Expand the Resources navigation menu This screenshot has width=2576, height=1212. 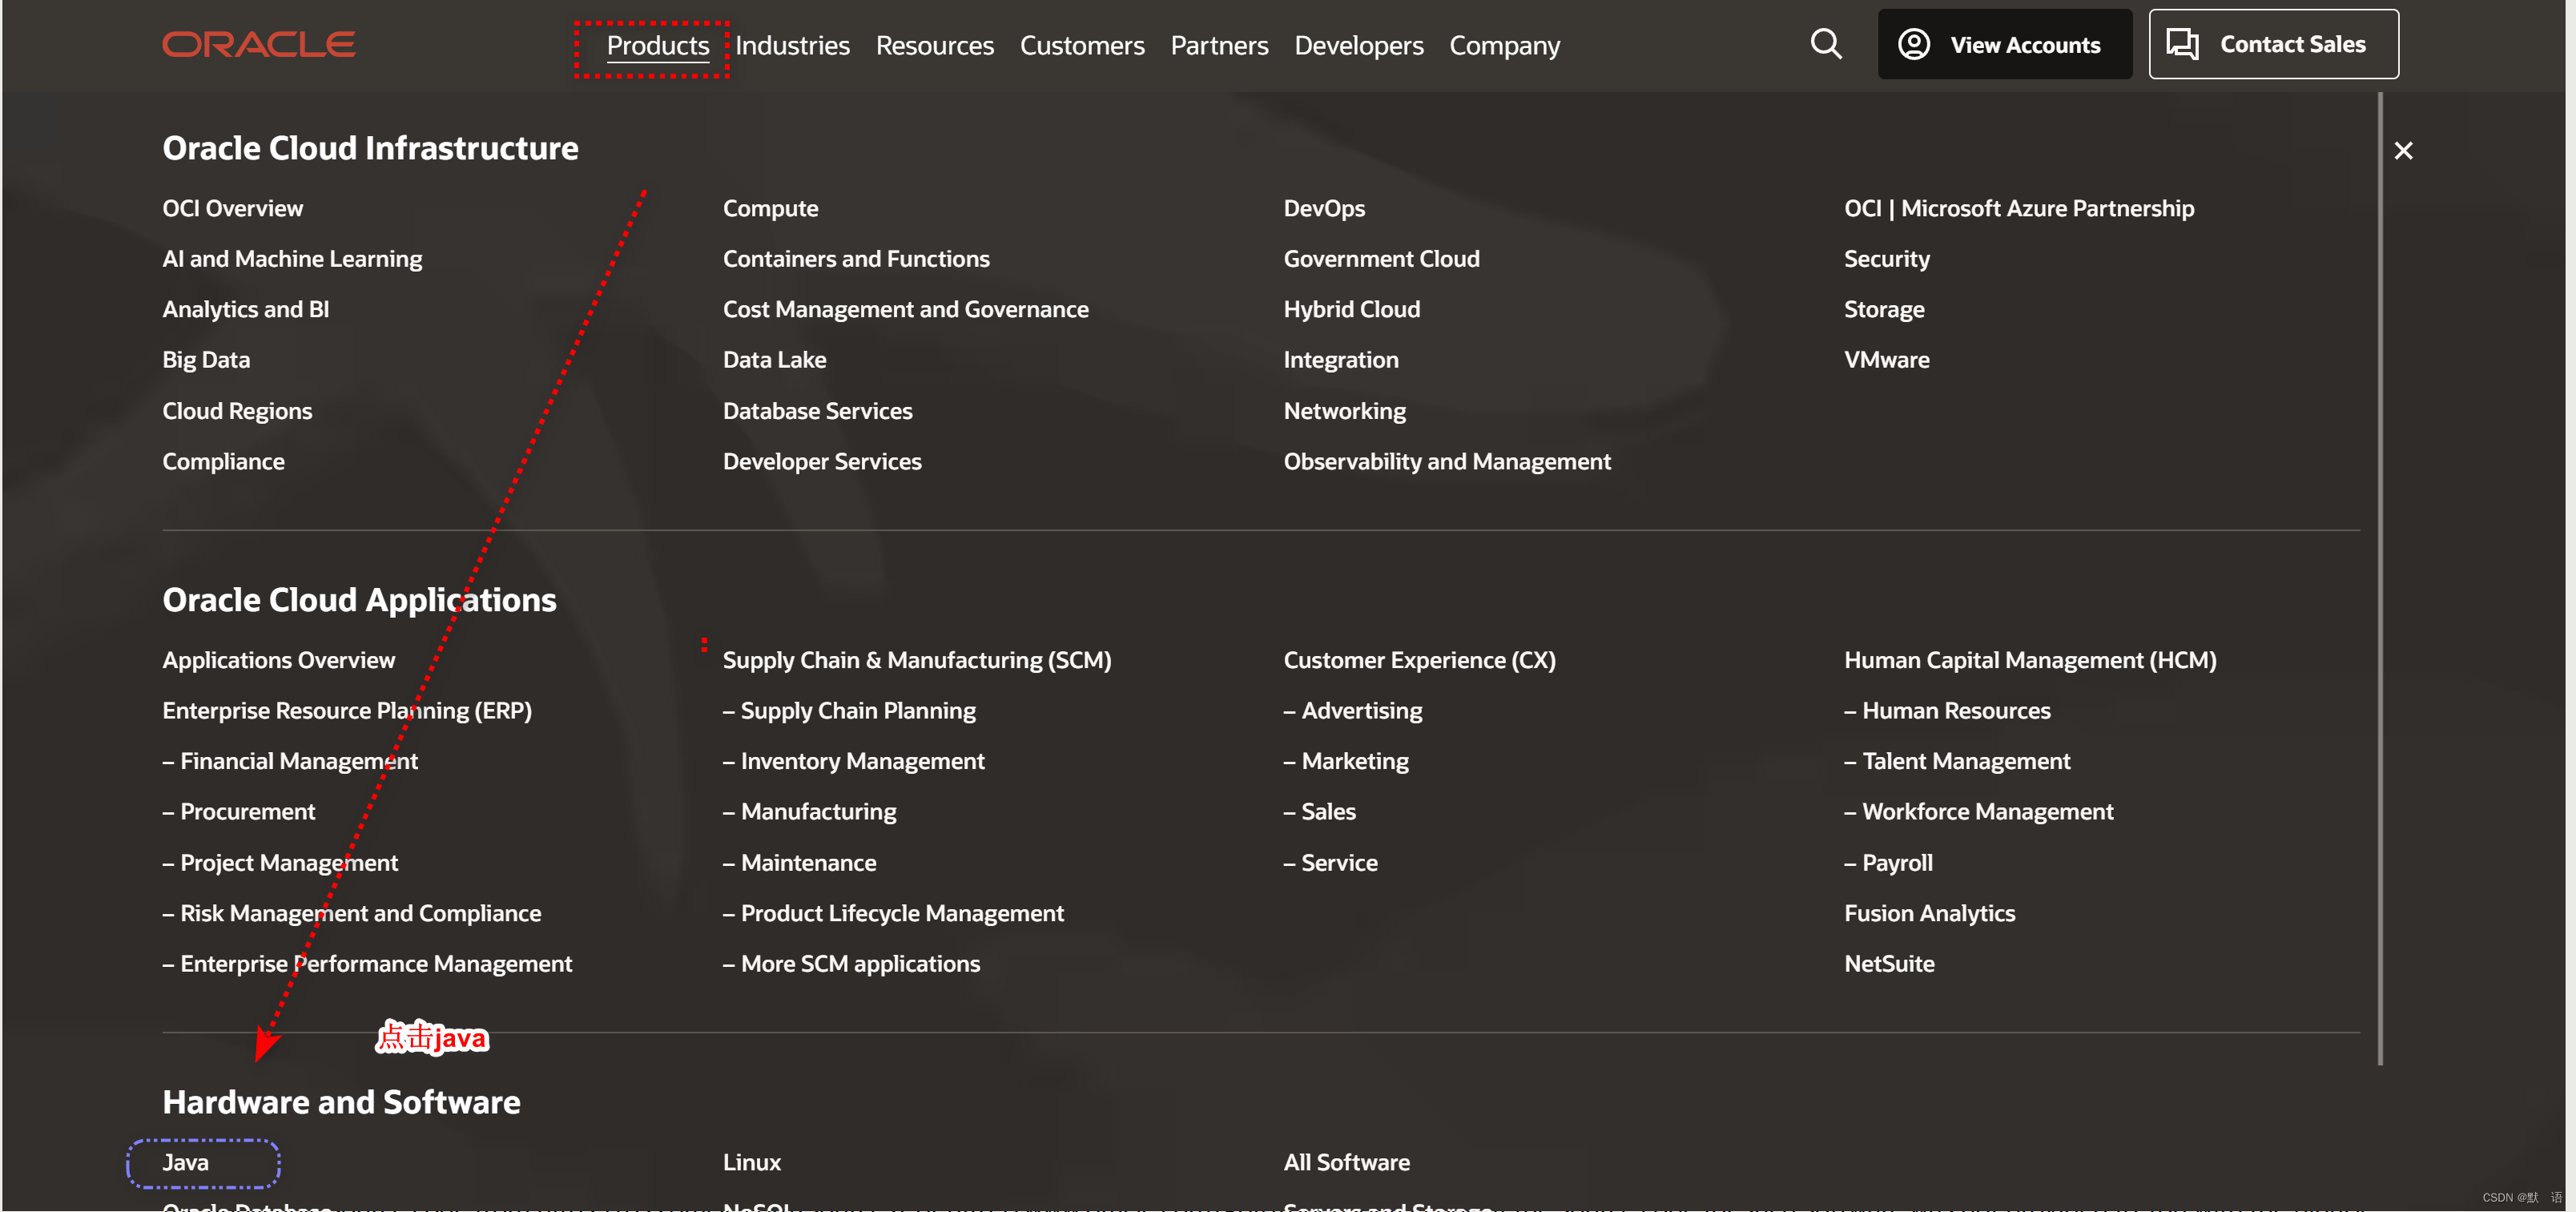pos(934,46)
